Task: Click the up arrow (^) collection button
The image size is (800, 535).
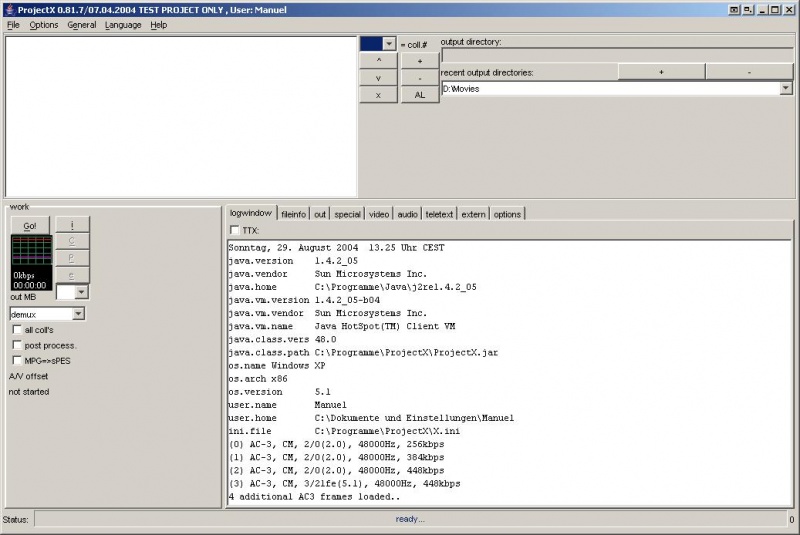Action: click(378, 61)
